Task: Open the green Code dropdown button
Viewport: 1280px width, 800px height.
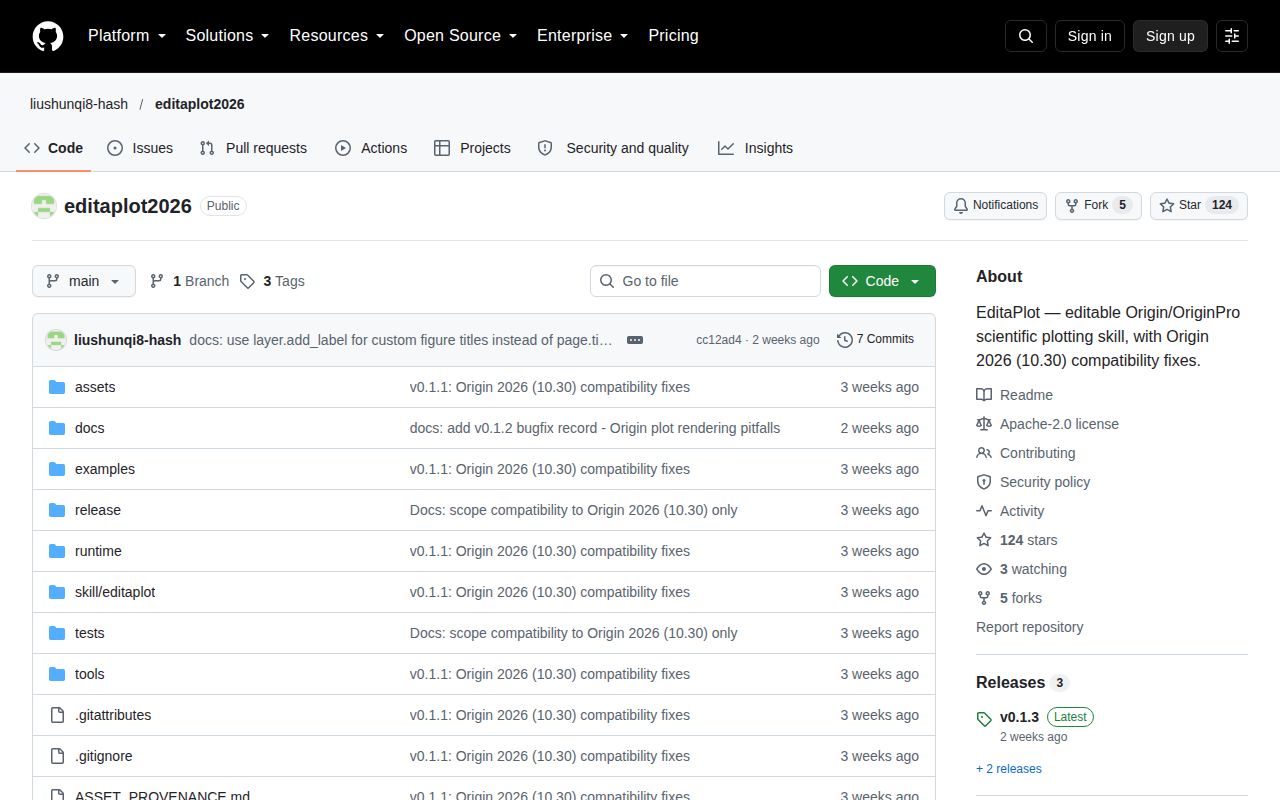Action: pyautogui.click(x=882, y=281)
